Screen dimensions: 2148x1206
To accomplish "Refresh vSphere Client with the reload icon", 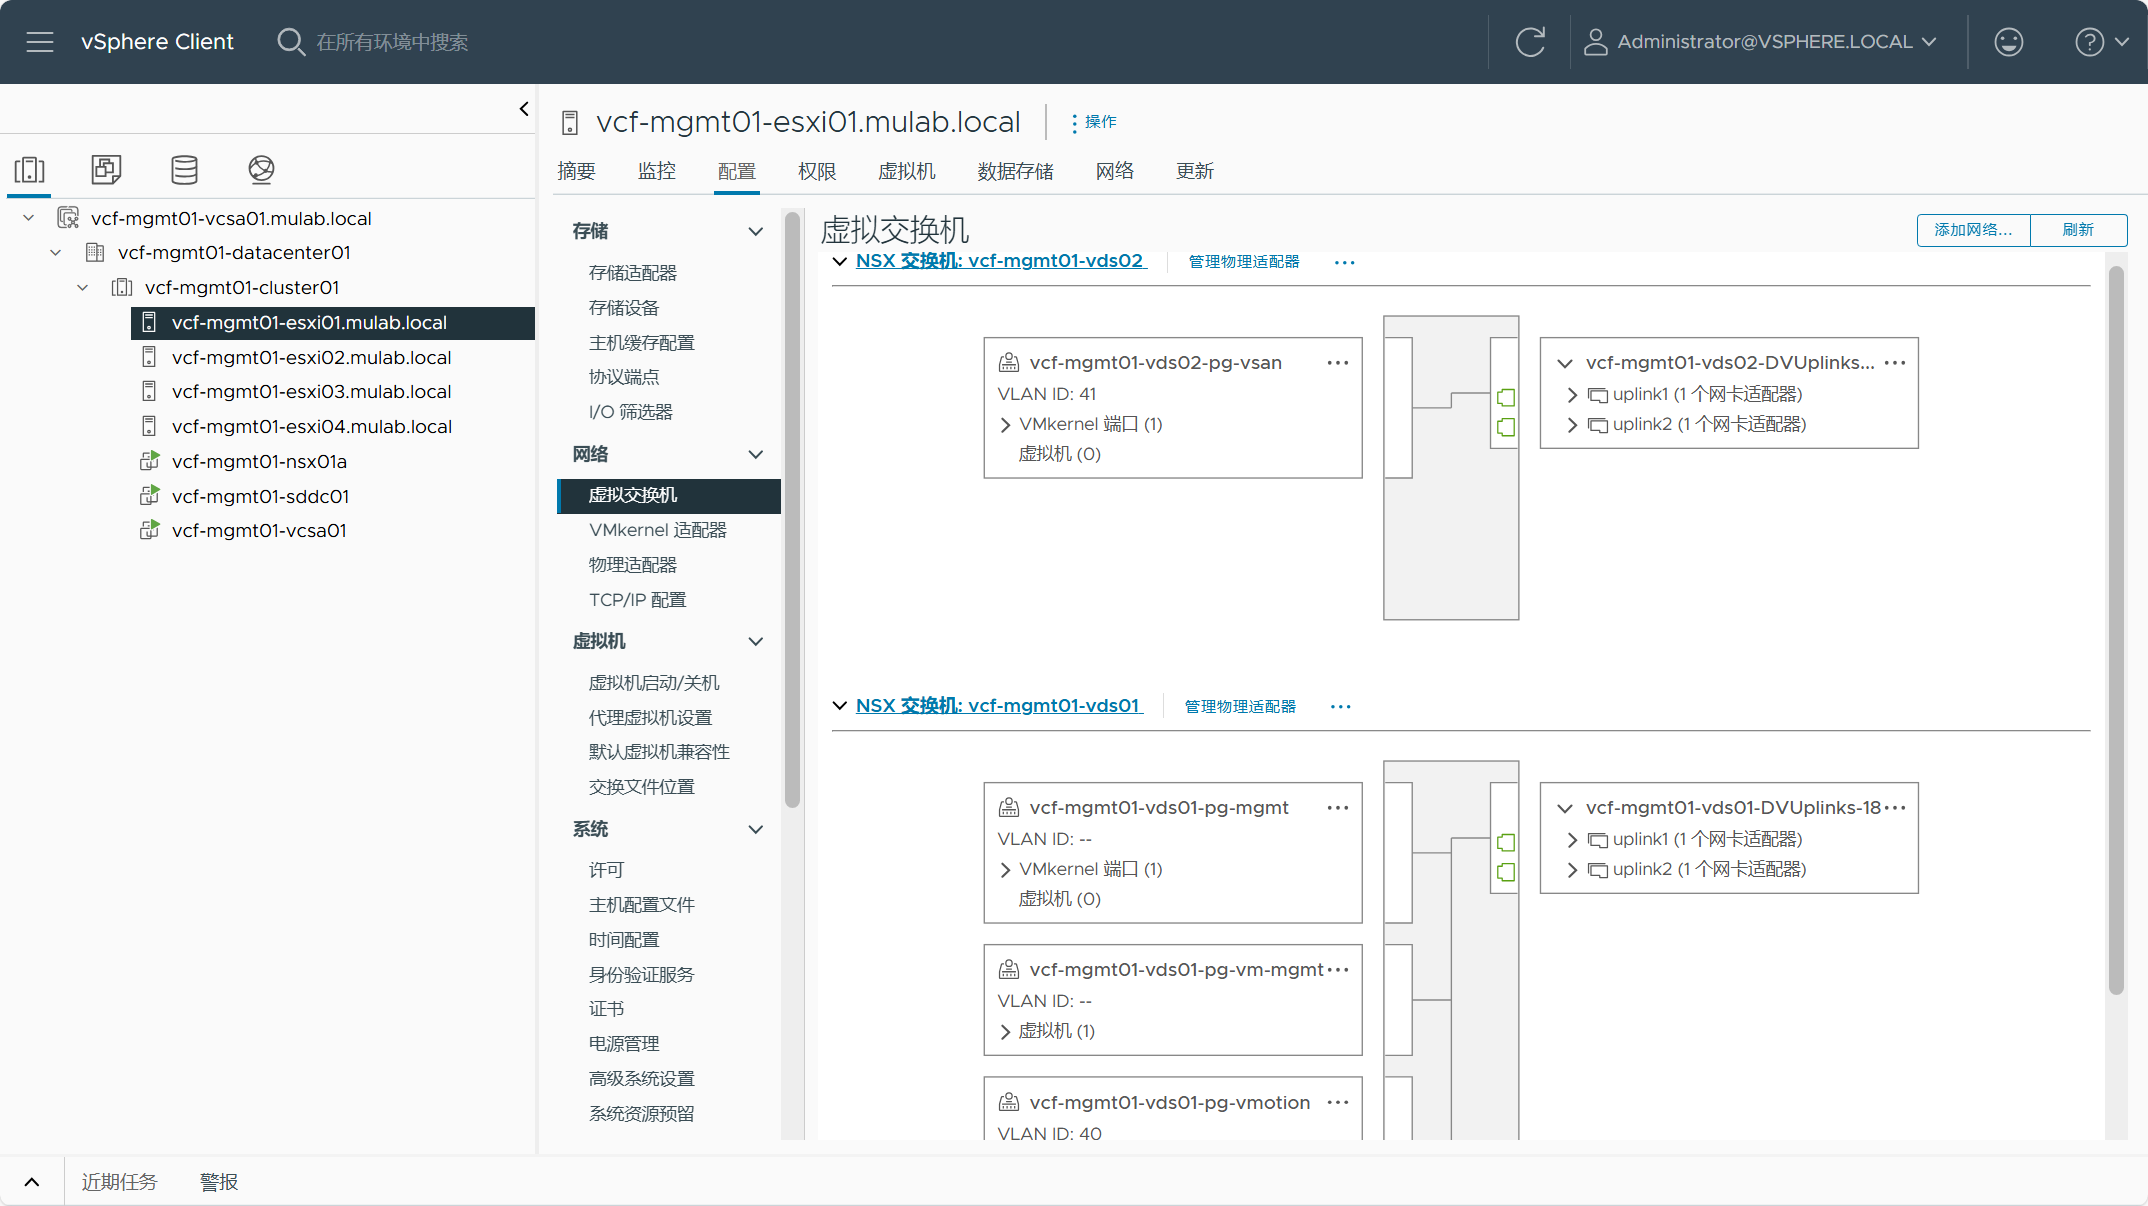I will click(x=1530, y=42).
